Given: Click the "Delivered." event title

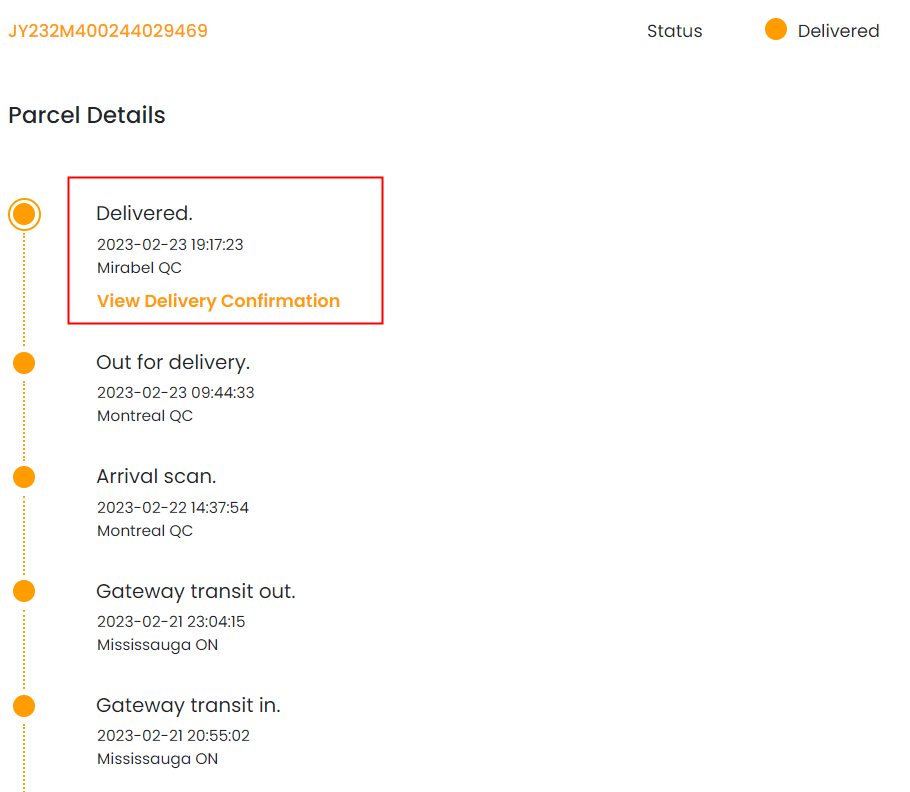Looking at the screenshot, I should pyautogui.click(x=144, y=213).
